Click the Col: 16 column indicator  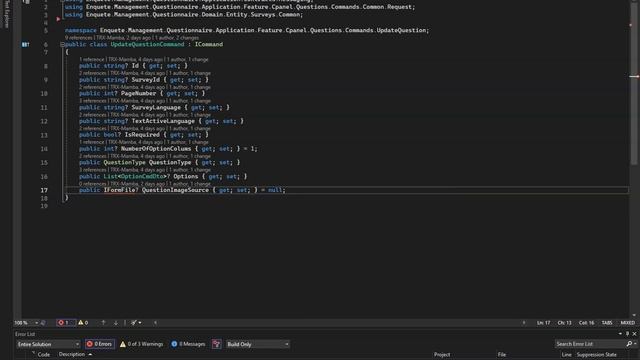pos(587,323)
